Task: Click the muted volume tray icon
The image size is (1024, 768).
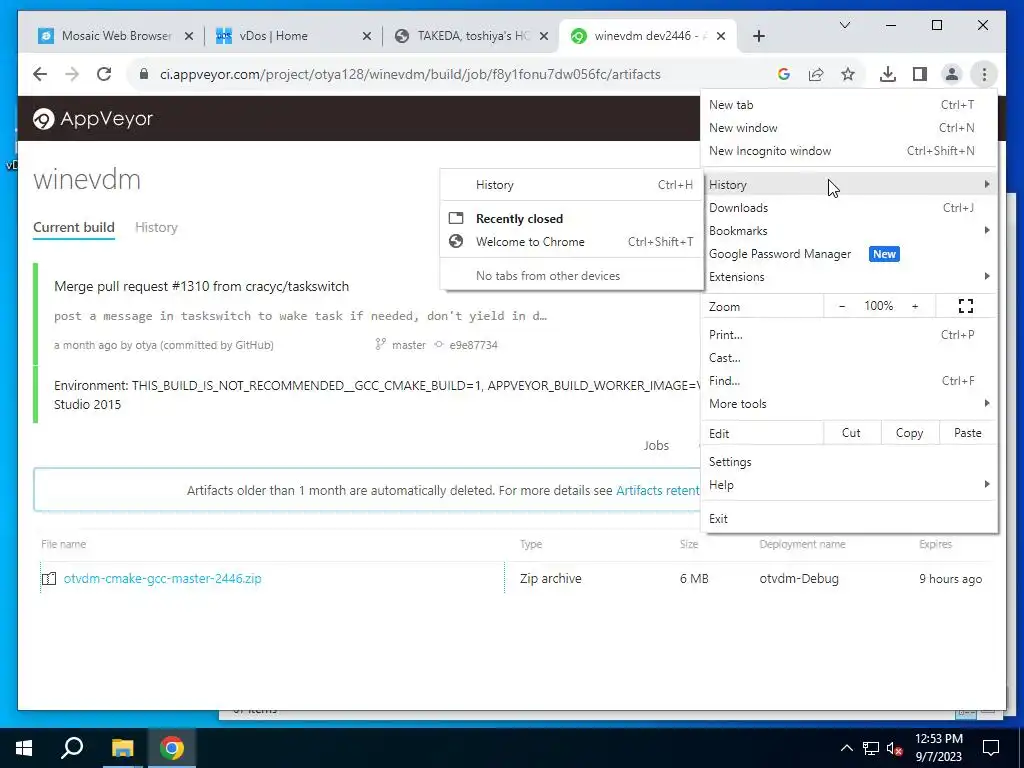Action: [x=894, y=748]
